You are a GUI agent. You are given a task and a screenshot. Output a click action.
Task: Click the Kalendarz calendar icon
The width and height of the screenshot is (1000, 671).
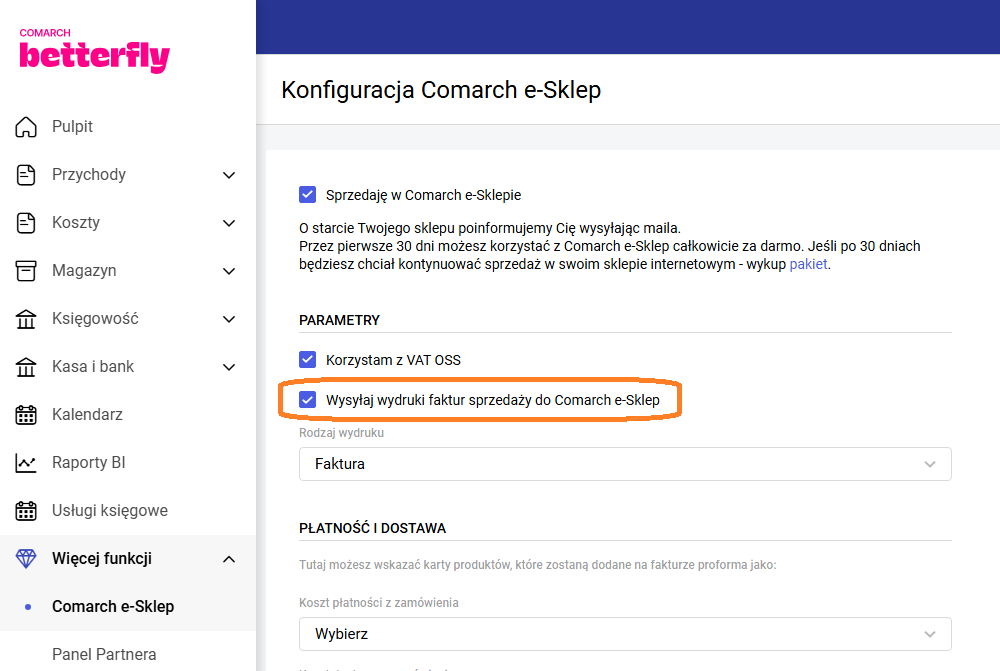(27, 415)
